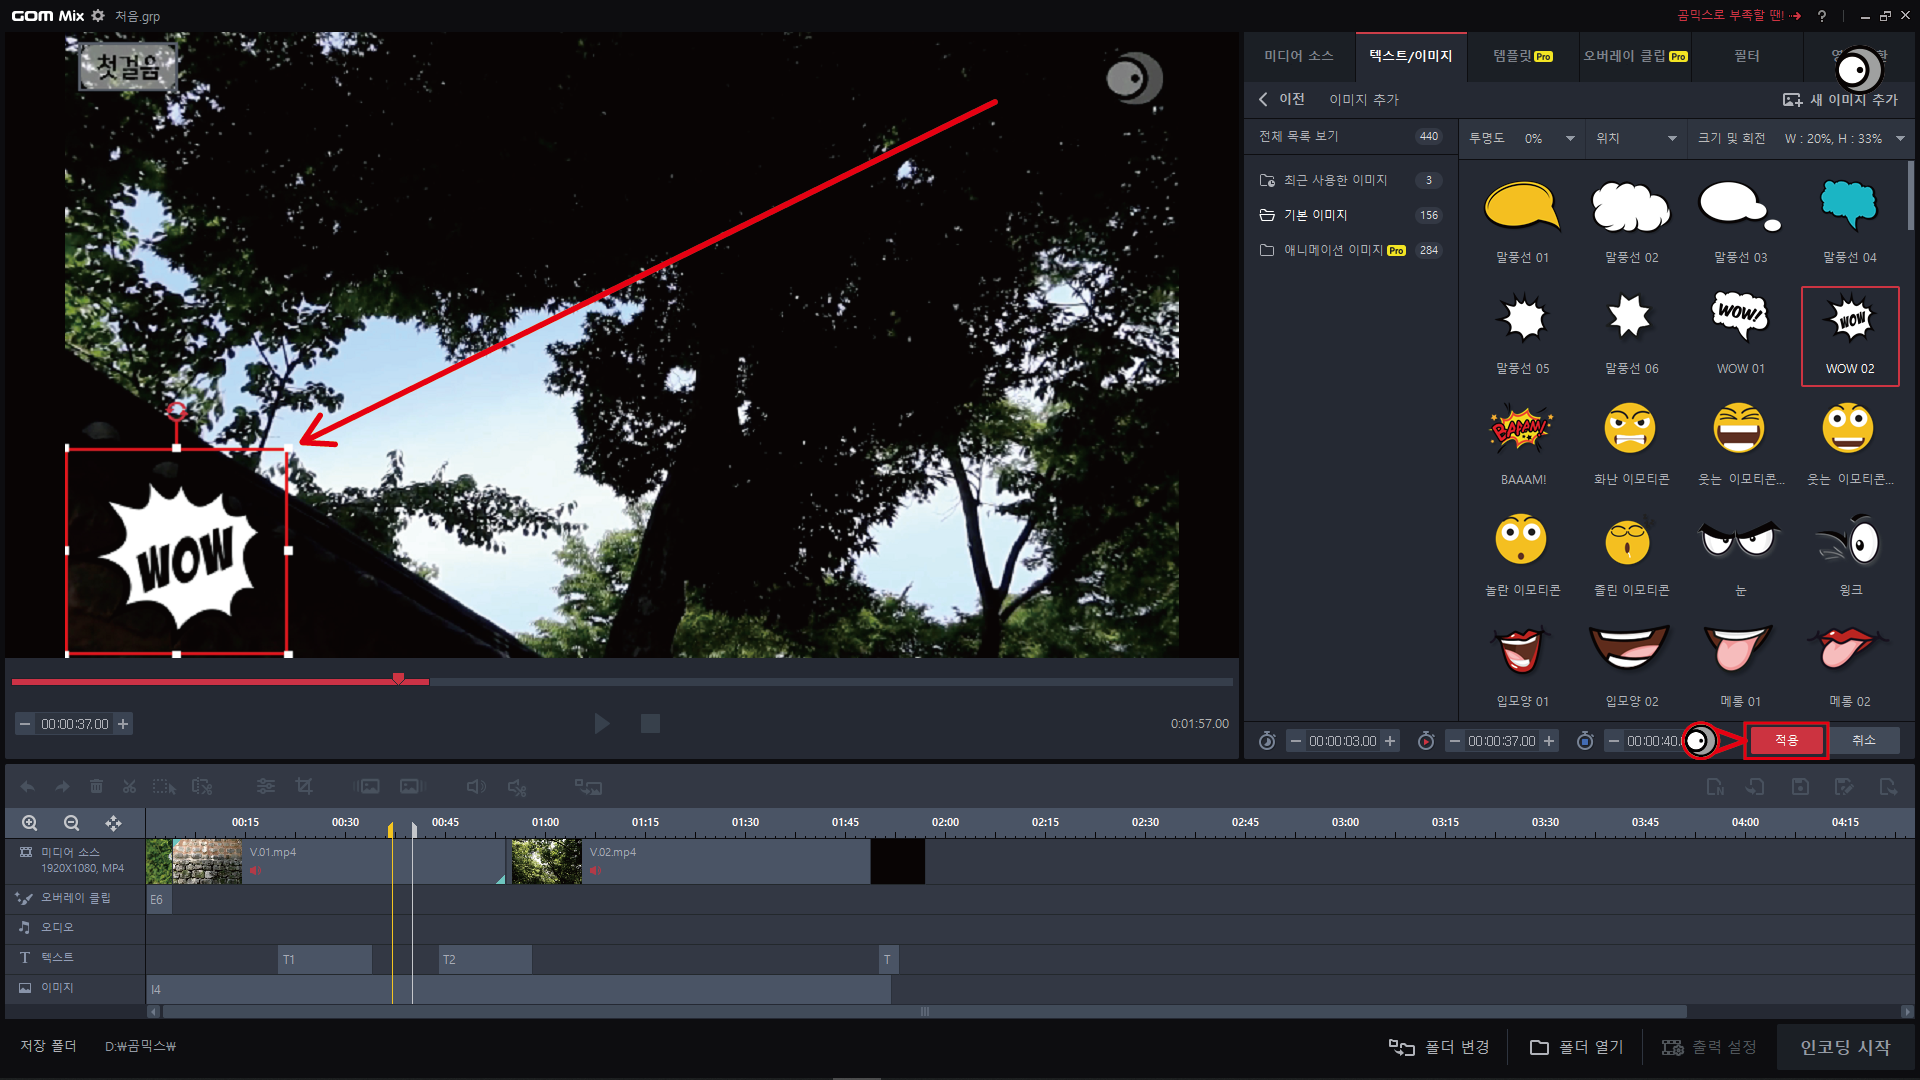This screenshot has width=1920, height=1080.
Task: Click the red 적용 apply button
Action: [x=1786, y=740]
